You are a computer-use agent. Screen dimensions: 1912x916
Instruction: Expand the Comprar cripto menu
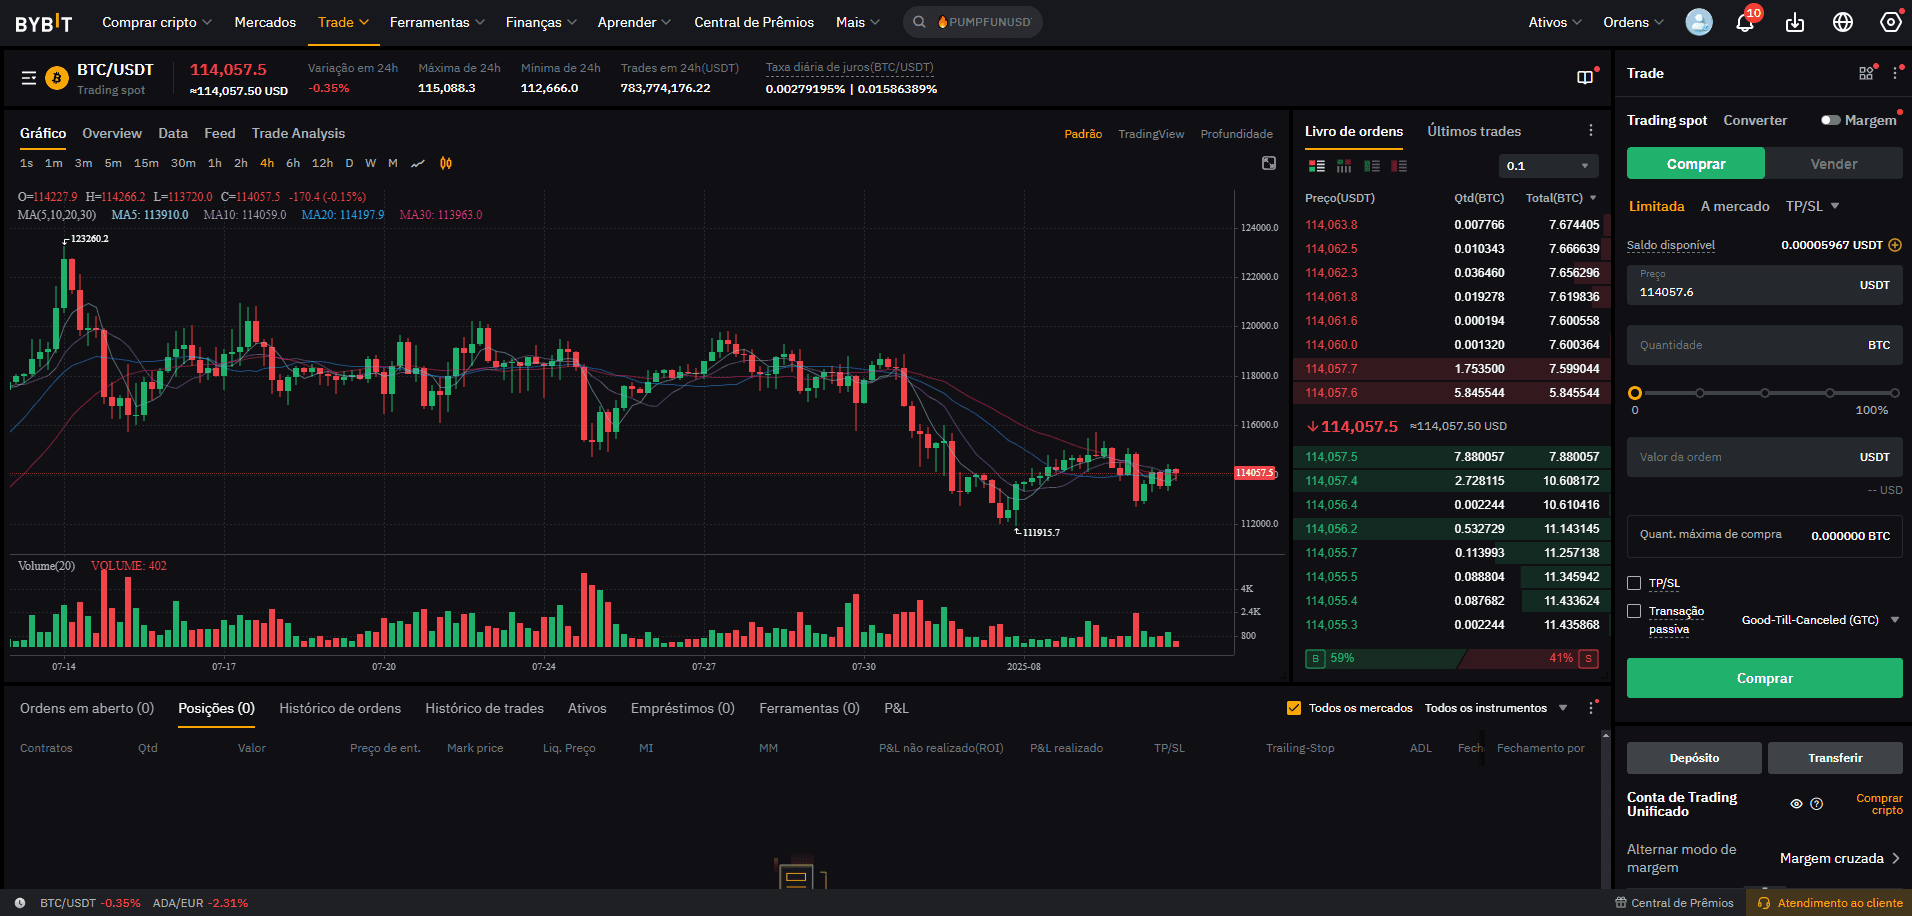tap(157, 22)
